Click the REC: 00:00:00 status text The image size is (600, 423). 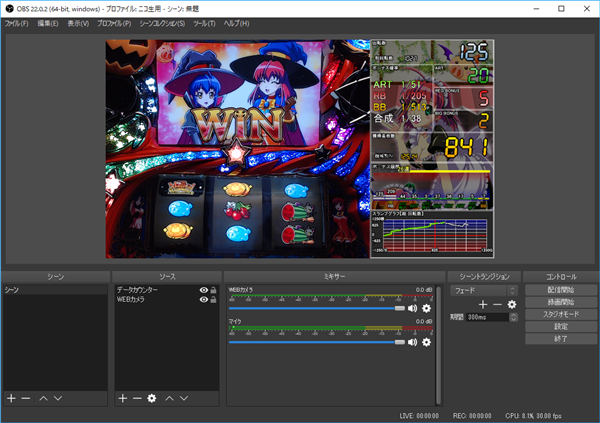coord(472,416)
